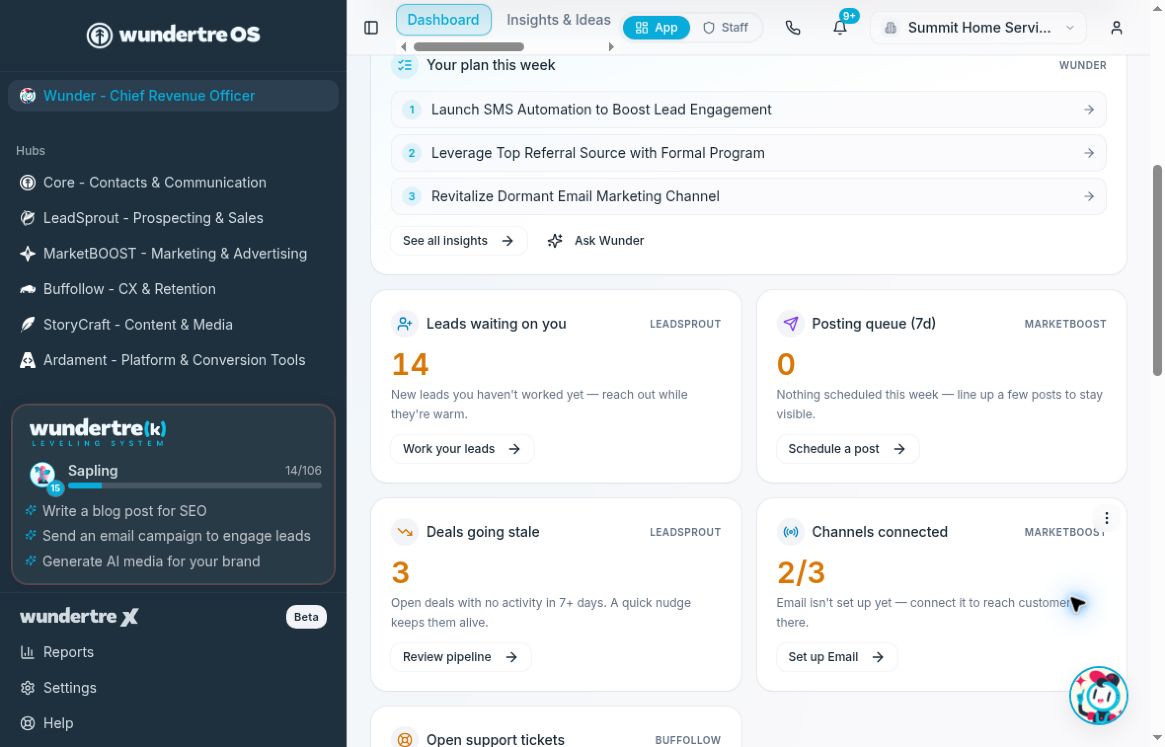Click the Settings gear icon

27,688
